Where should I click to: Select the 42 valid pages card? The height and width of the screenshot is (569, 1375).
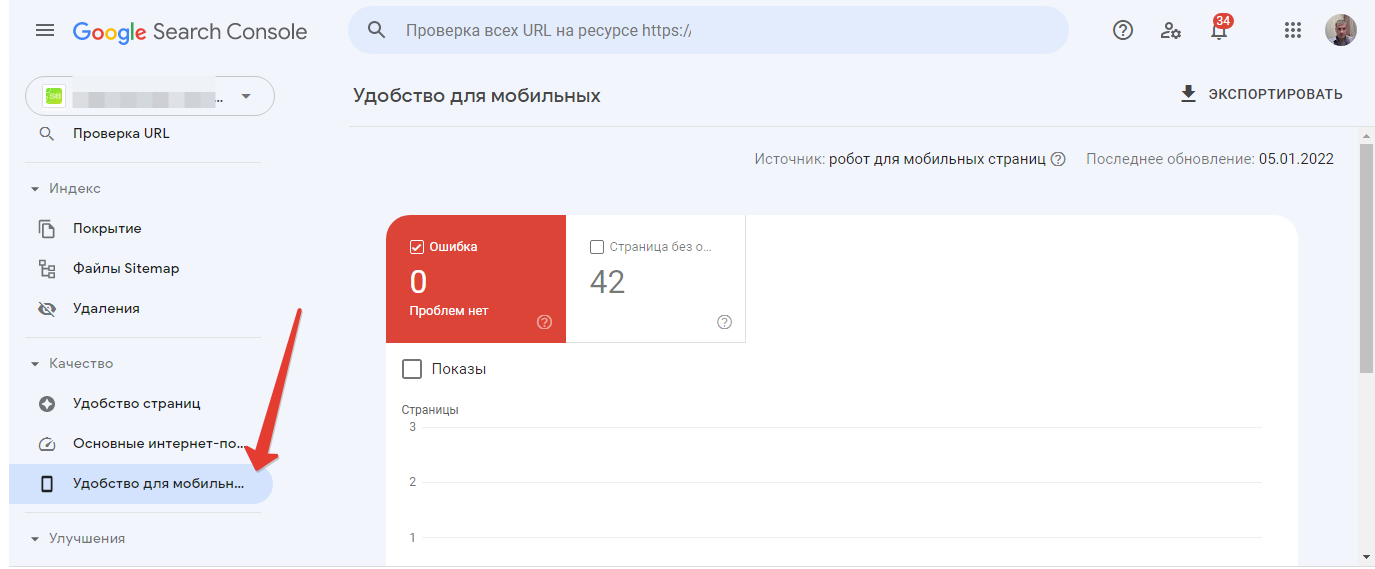tap(656, 279)
